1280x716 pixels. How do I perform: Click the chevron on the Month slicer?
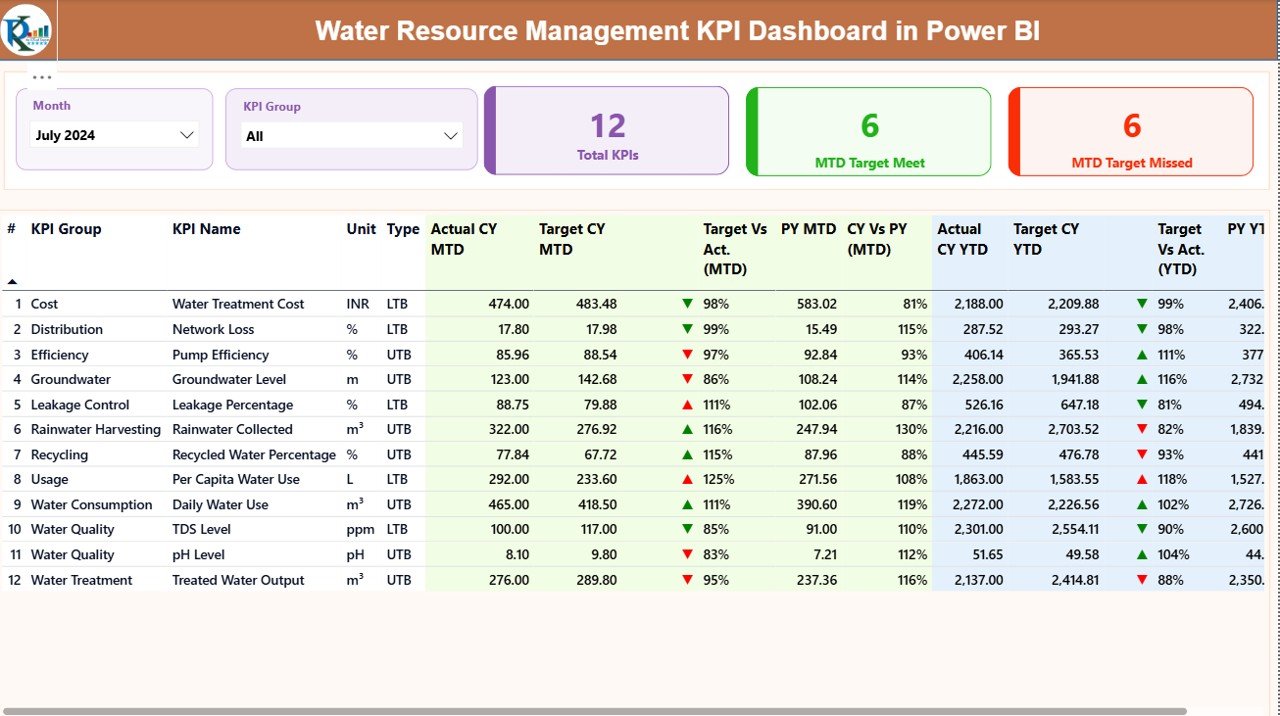coord(186,134)
